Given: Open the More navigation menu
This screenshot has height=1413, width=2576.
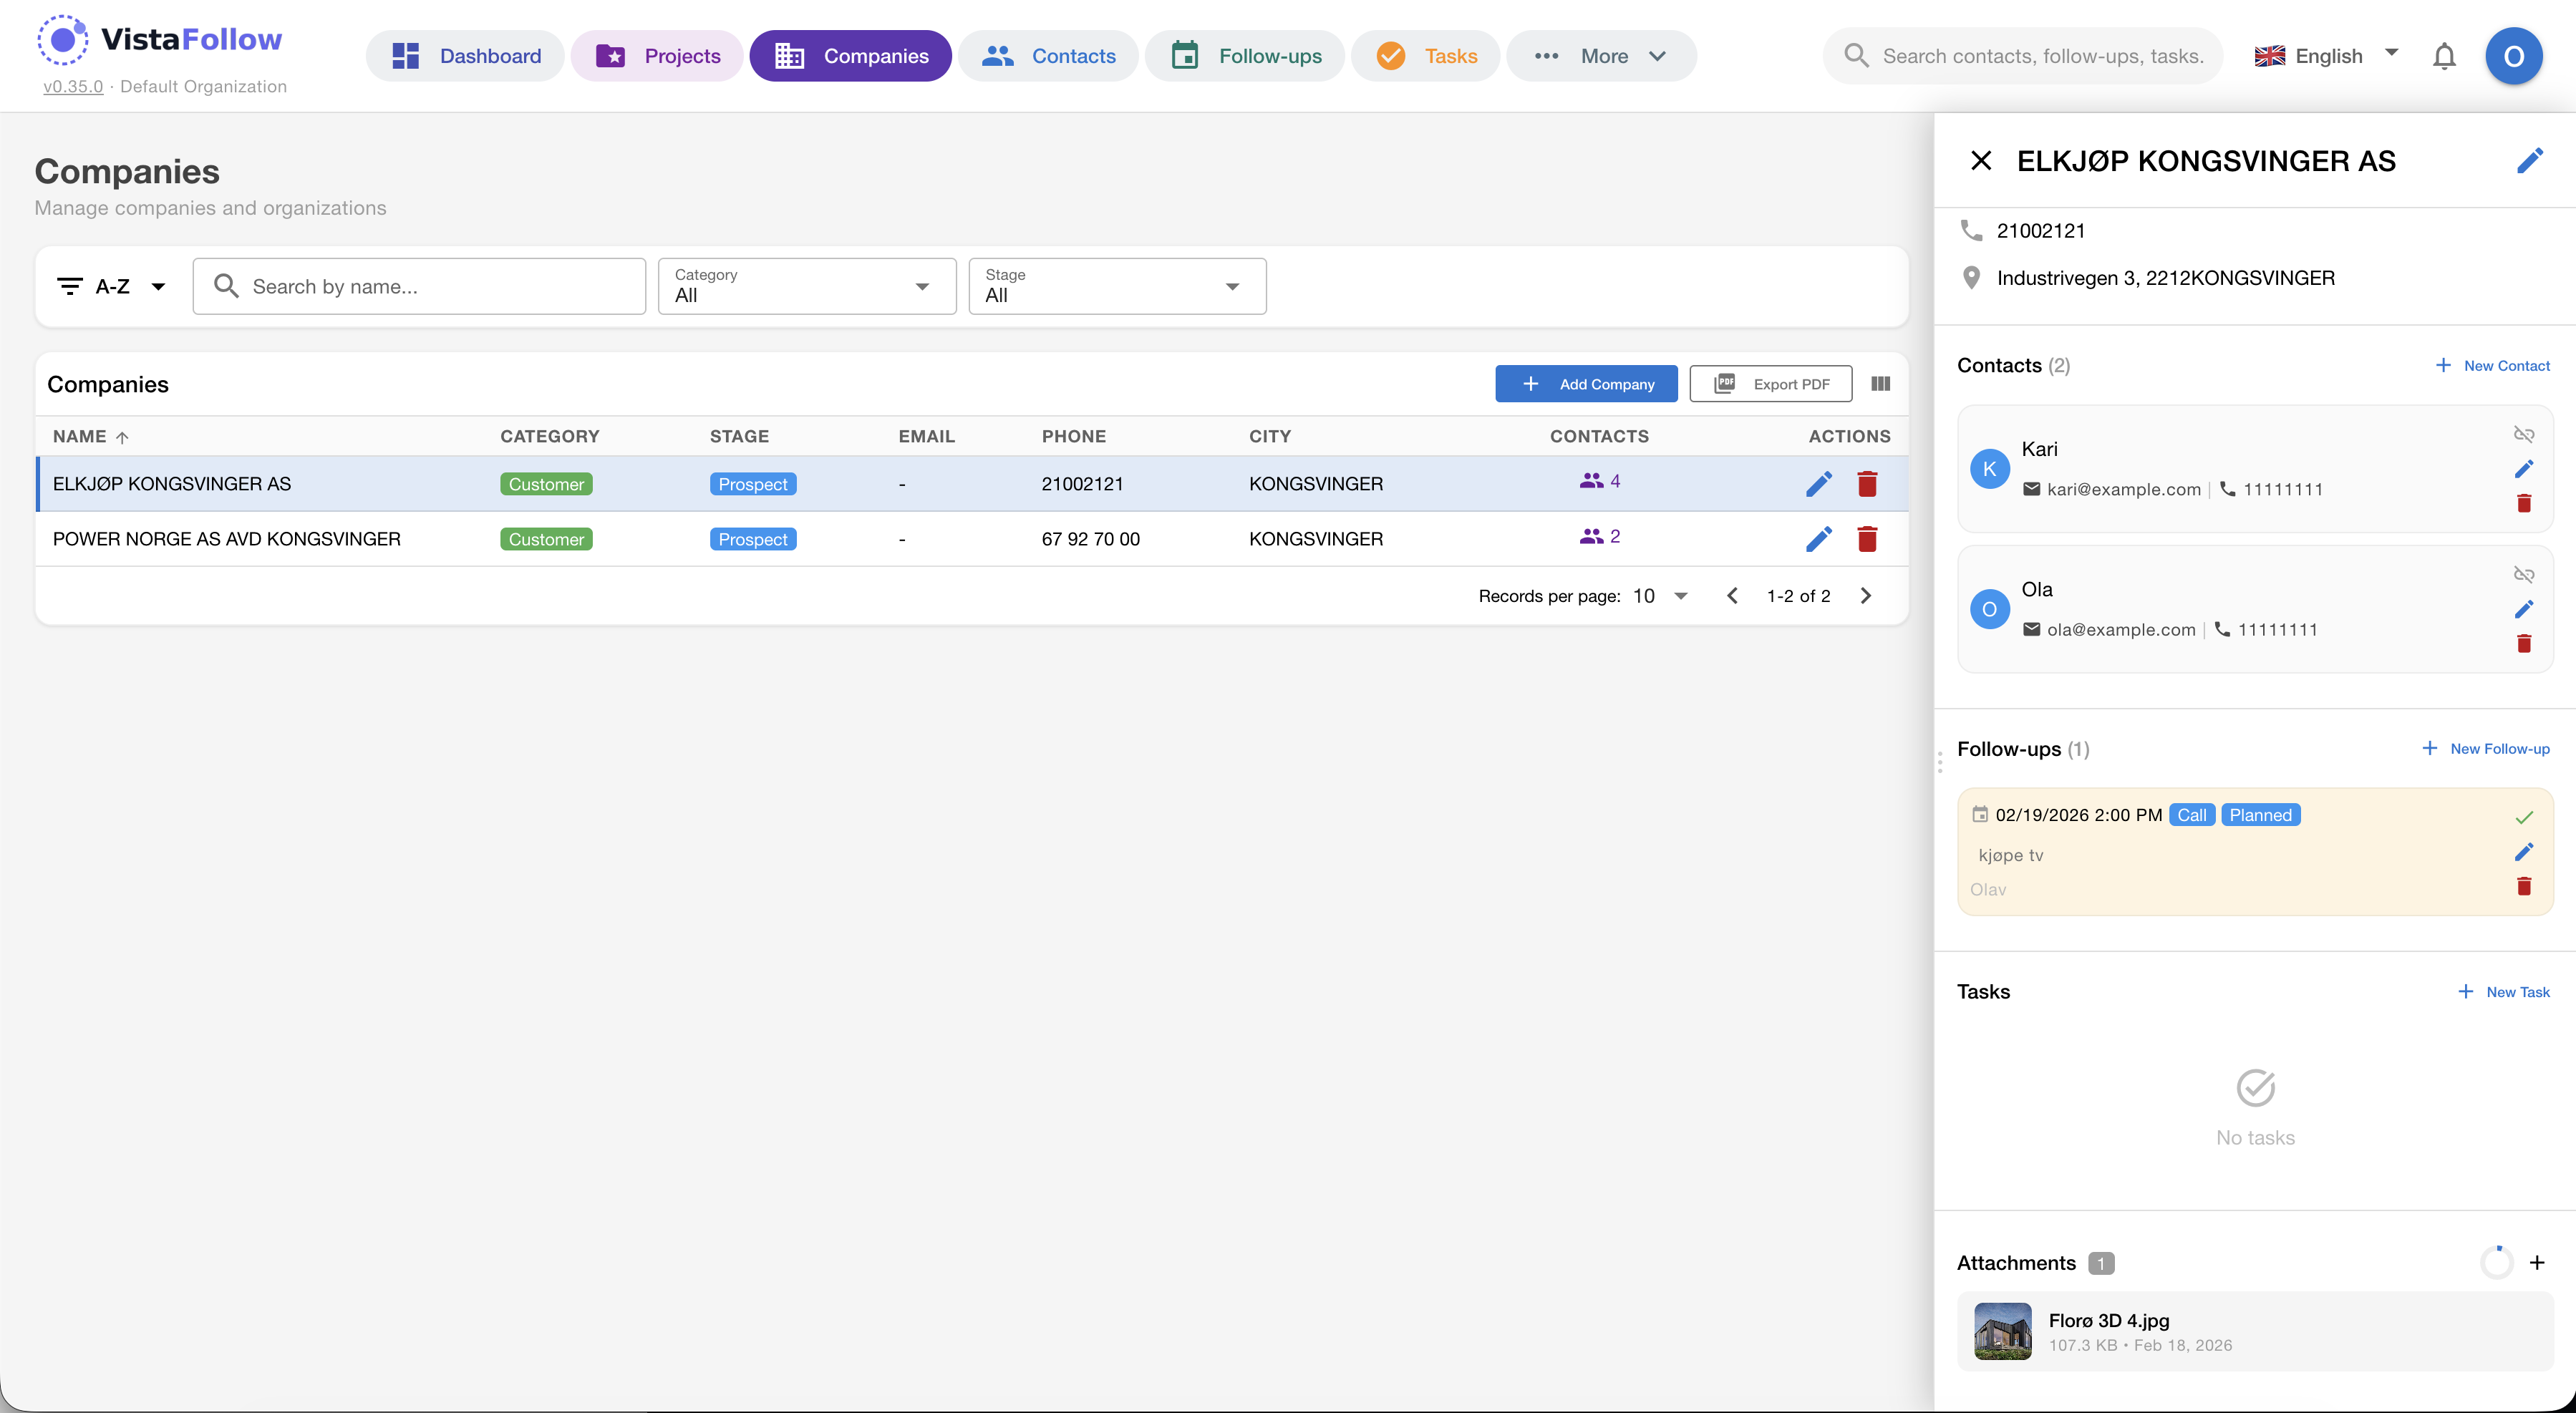Looking at the screenshot, I should click(1601, 56).
